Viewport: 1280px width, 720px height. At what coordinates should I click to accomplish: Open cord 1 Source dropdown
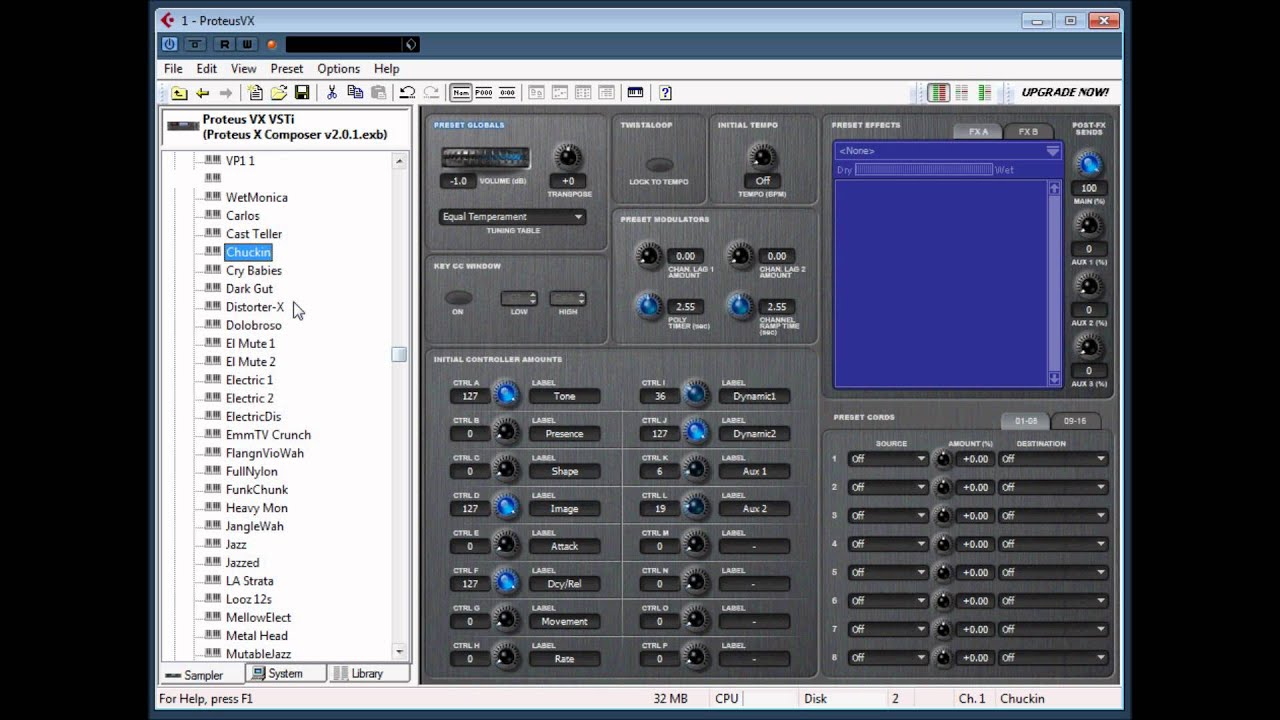click(888, 459)
